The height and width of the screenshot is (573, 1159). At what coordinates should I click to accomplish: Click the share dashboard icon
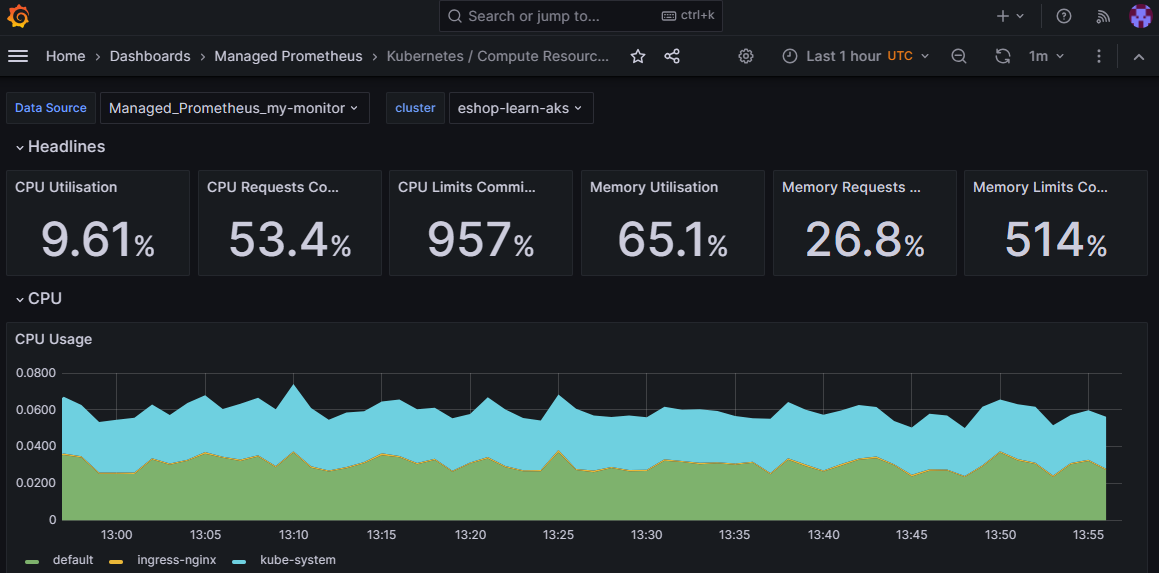pyautogui.click(x=672, y=56)
